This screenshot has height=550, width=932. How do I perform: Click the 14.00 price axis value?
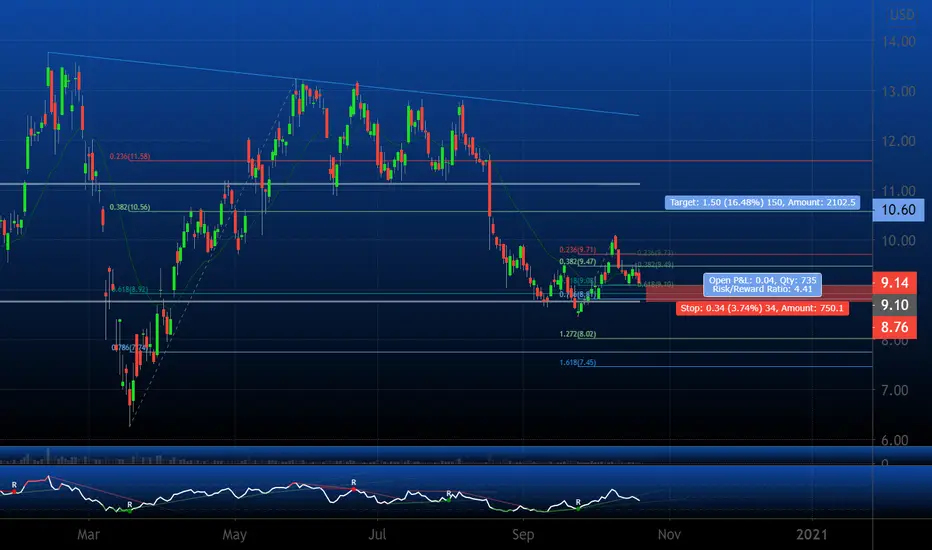click(898, 42)
